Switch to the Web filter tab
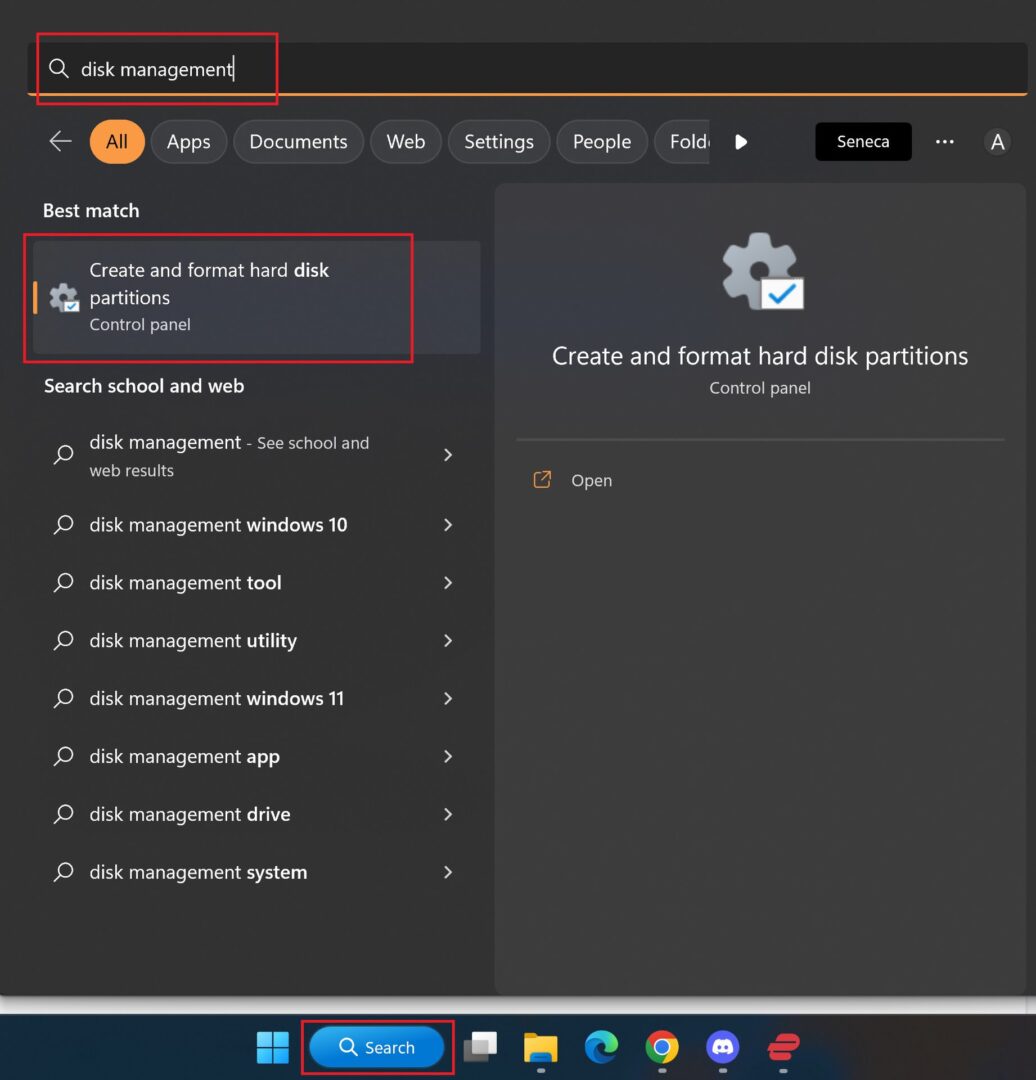Viewport: 1036px width, 1080px height. coord(406,141)
